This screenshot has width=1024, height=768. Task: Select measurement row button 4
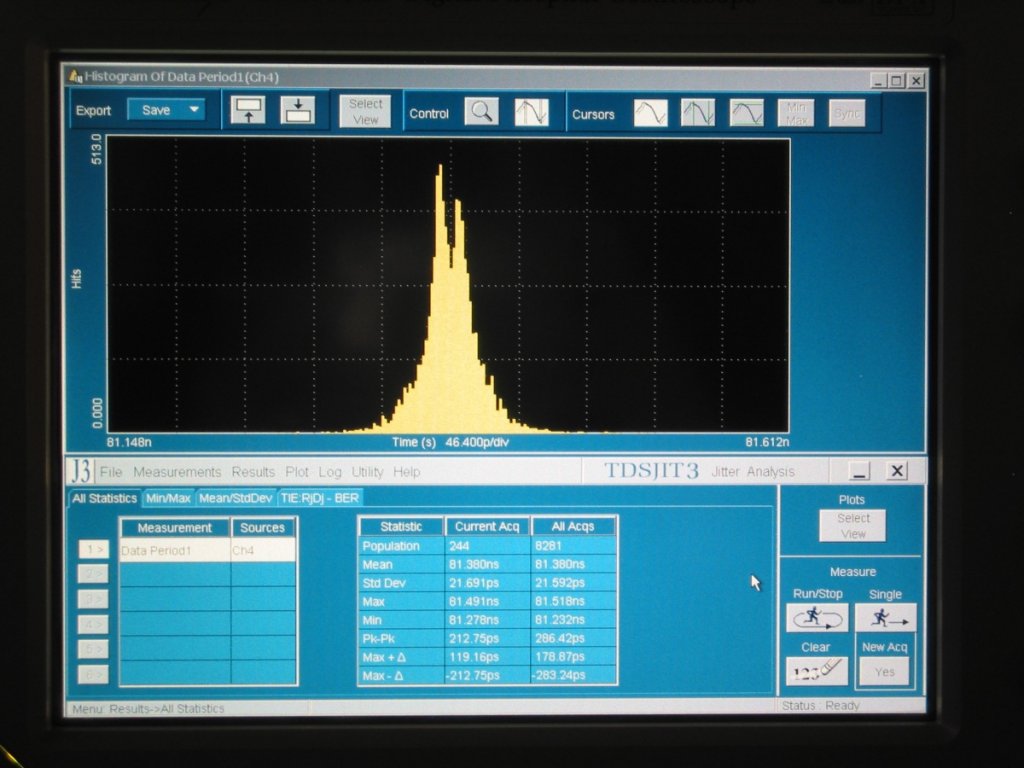click(93, 624)
